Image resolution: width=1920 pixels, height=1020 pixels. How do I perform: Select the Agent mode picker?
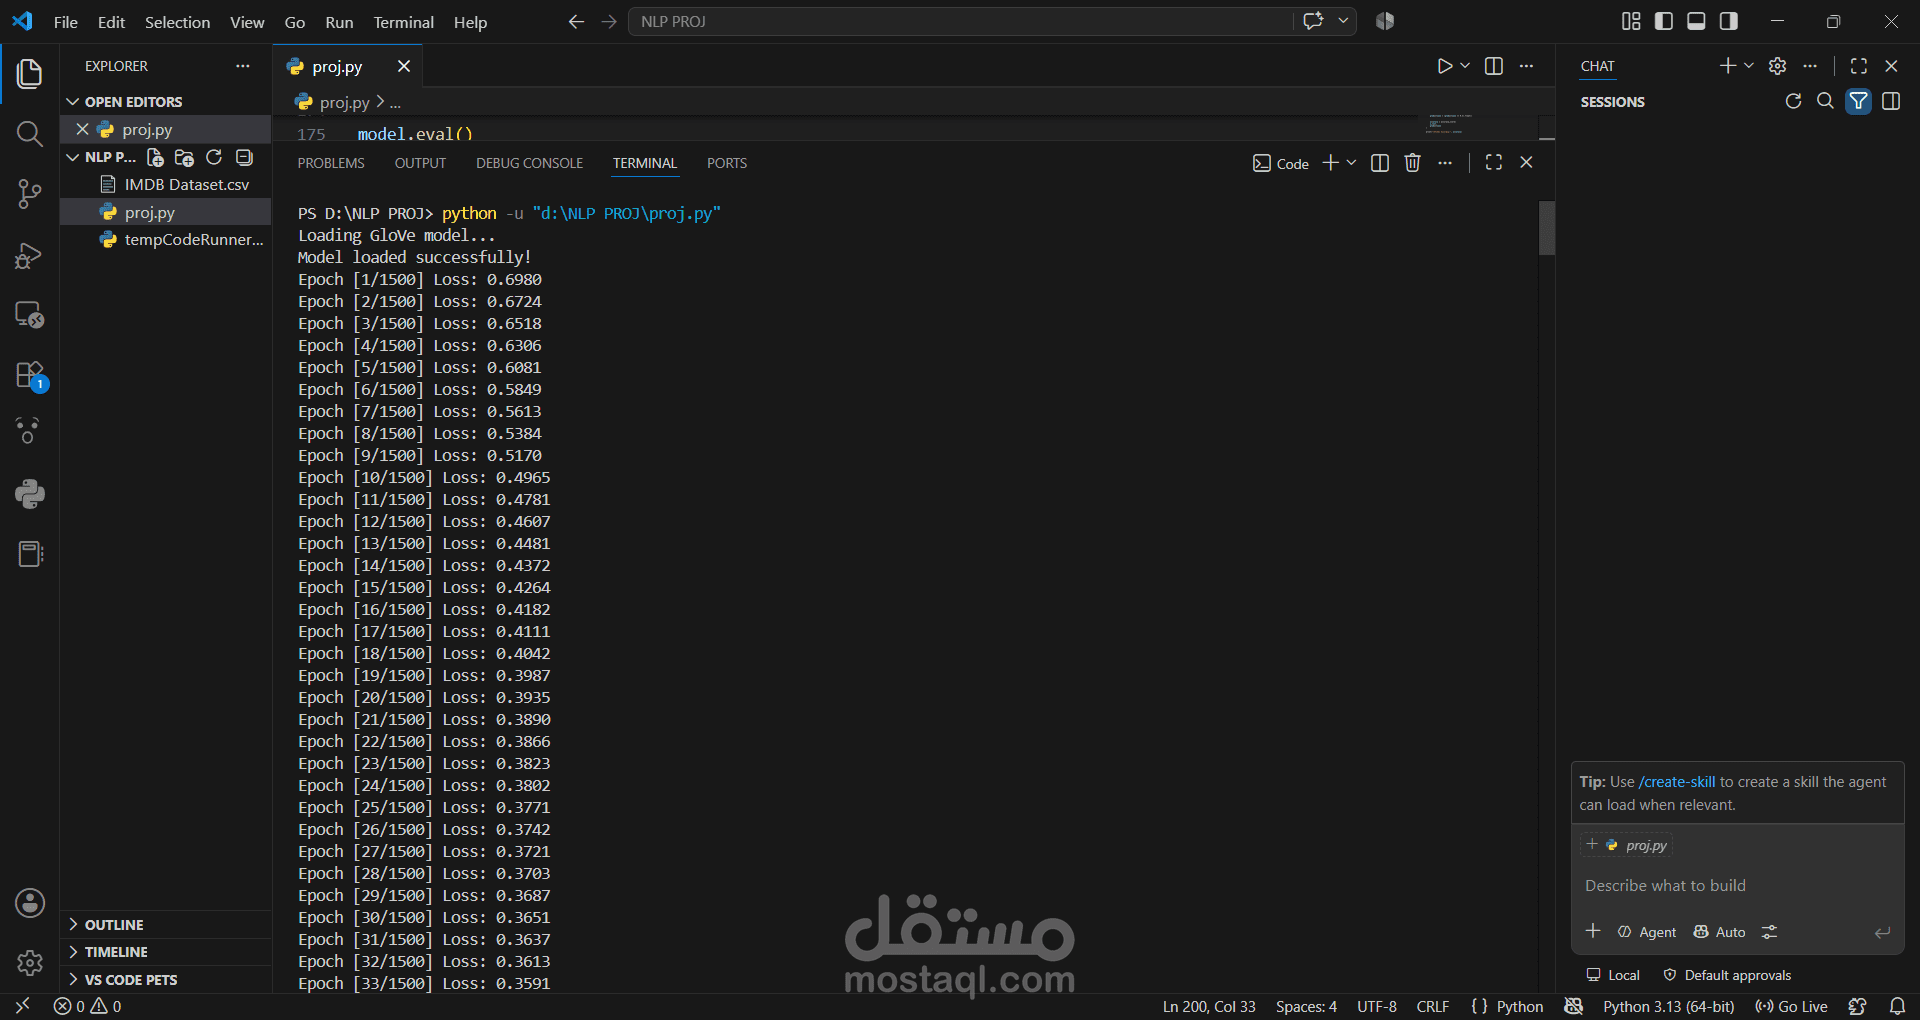point(1646,932)
